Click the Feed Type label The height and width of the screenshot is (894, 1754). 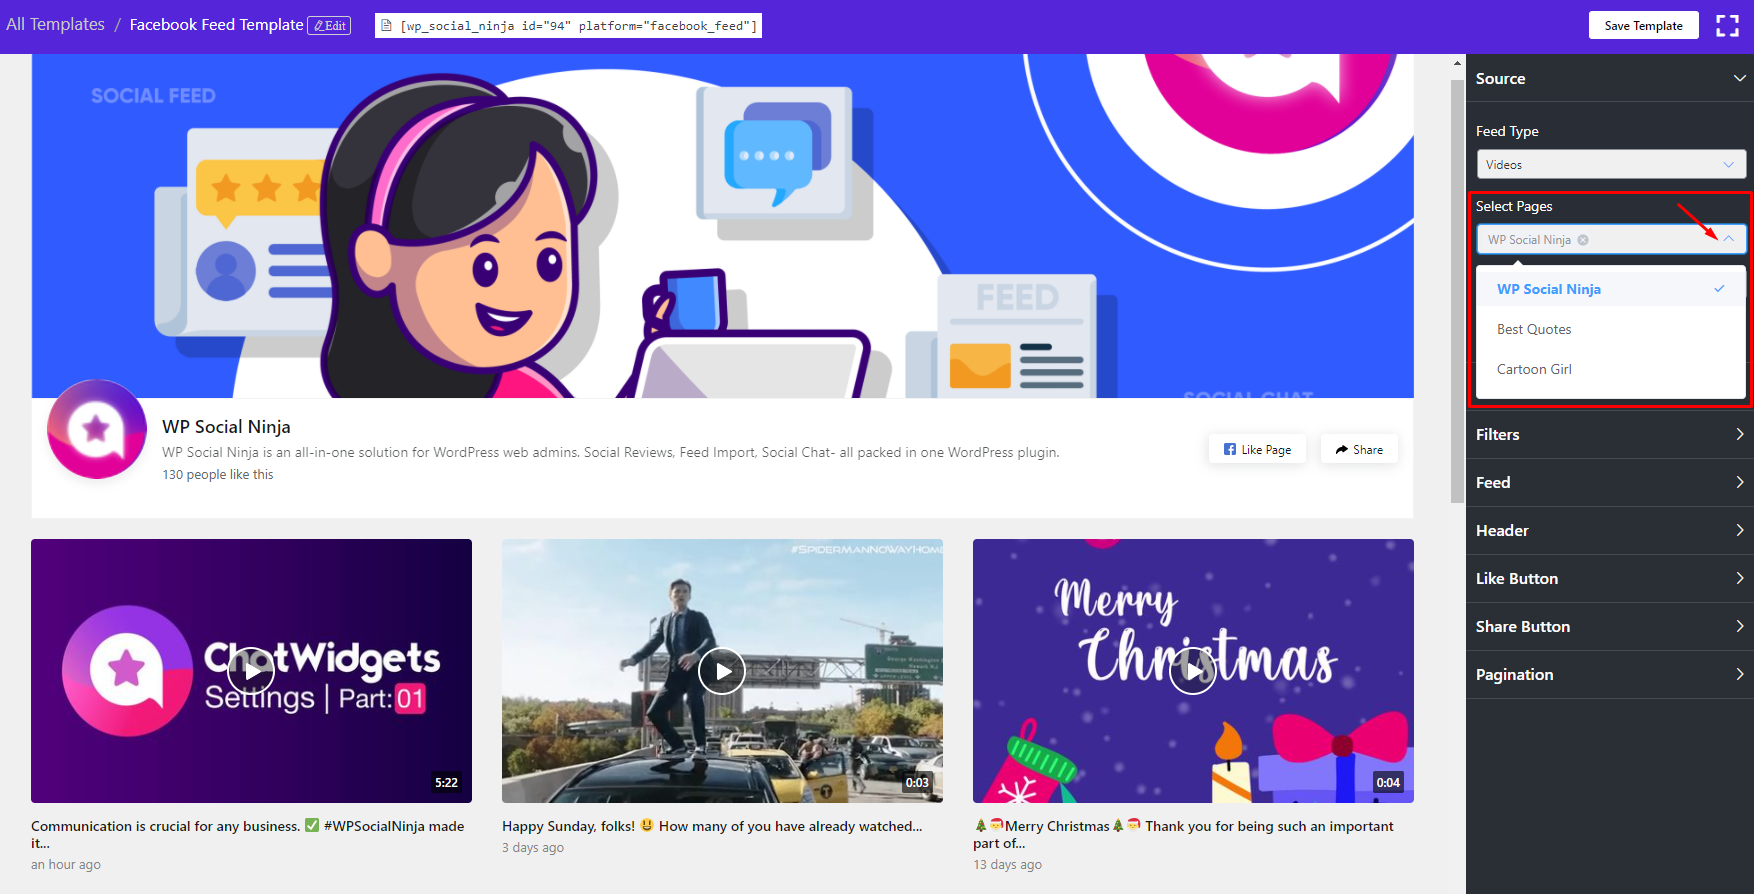(x=1507, y=131)
